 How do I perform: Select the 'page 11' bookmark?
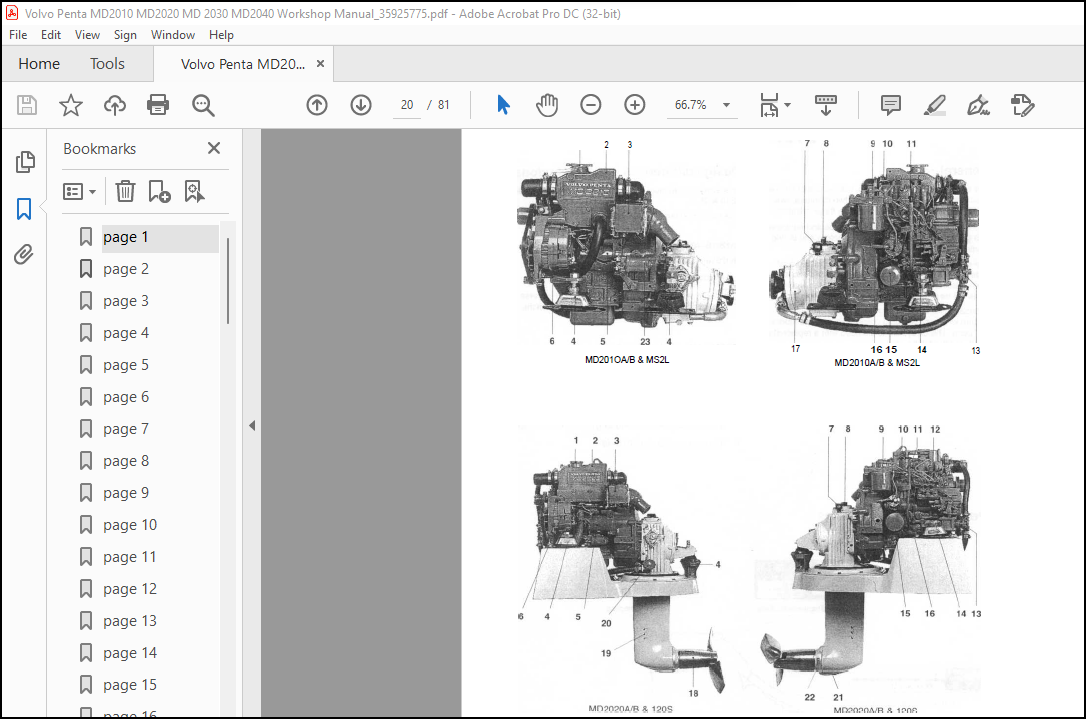130,557
